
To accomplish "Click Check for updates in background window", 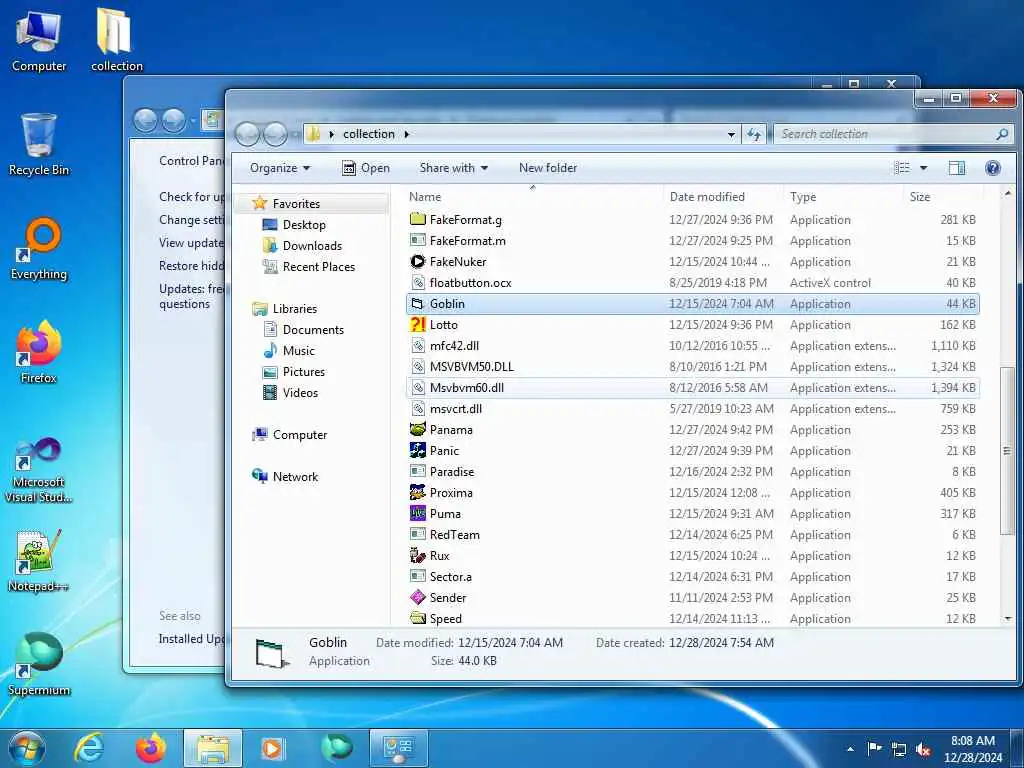I will pos(191,197).
